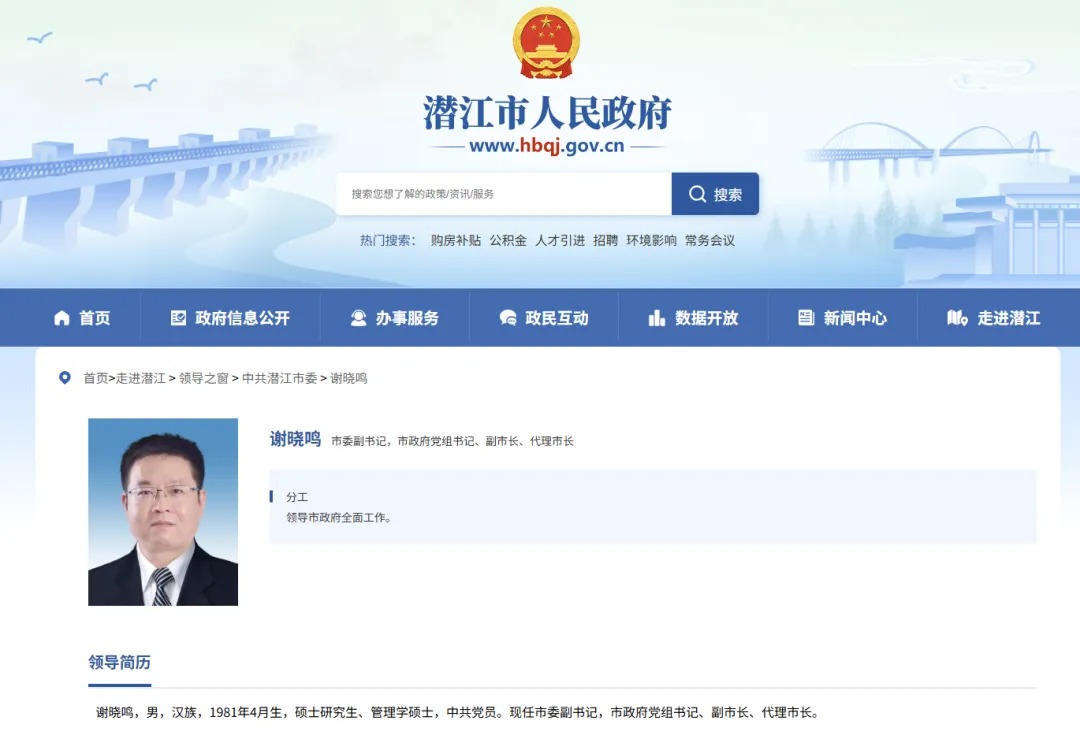This screenshot has width=1080, height=739.
Task: Click the 分工 section label
Action: [297, 497]
